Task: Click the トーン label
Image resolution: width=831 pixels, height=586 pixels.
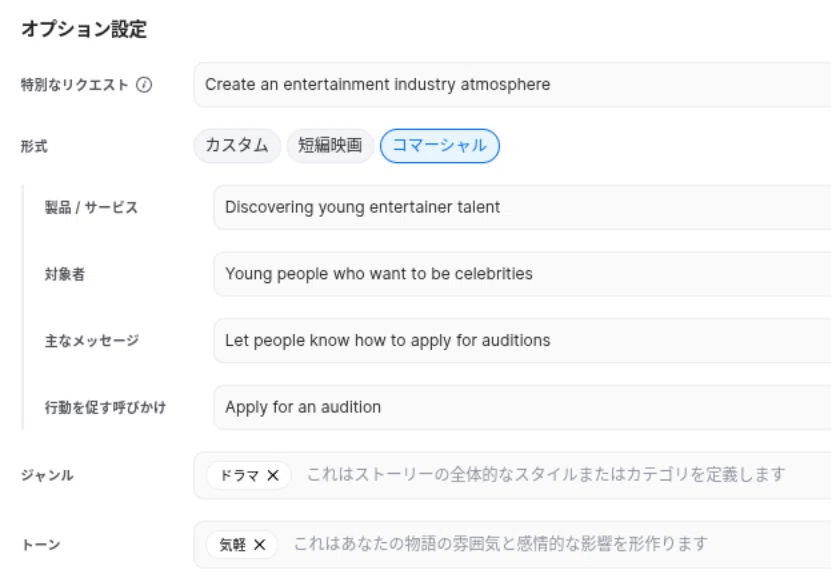Action: pyautogui.click(x=41, y=545)
